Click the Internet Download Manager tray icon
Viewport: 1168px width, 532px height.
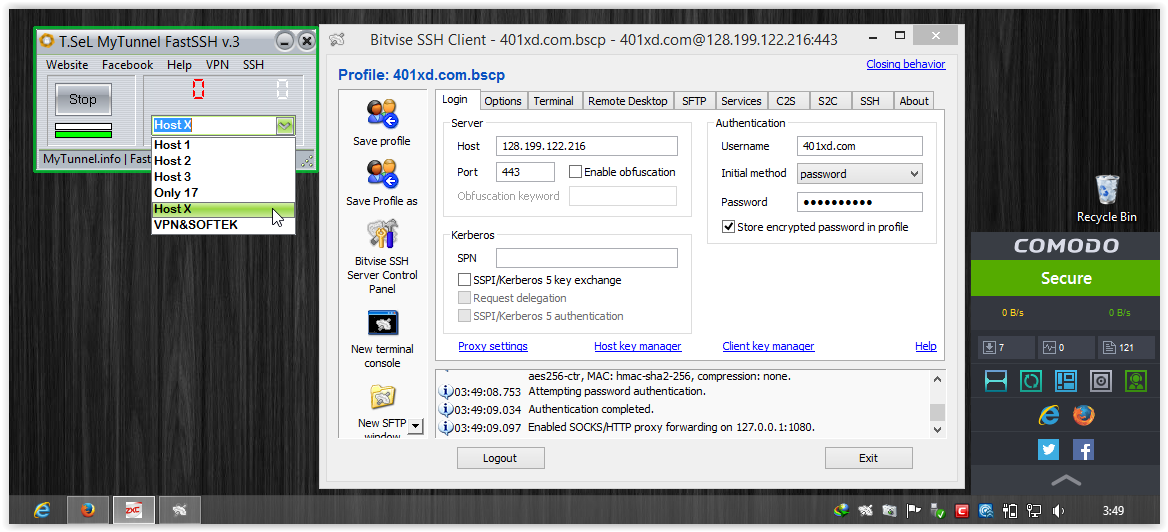click(841, 511)
